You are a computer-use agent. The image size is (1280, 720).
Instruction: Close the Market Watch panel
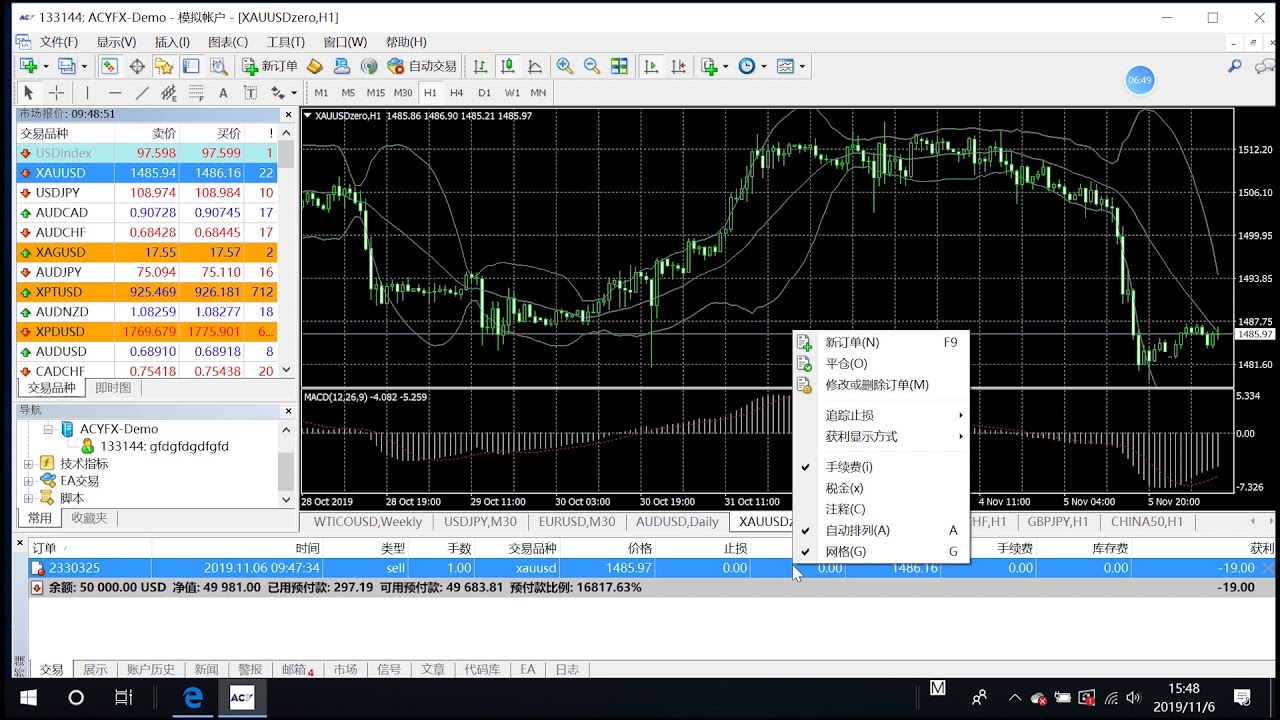click(288, 114)
